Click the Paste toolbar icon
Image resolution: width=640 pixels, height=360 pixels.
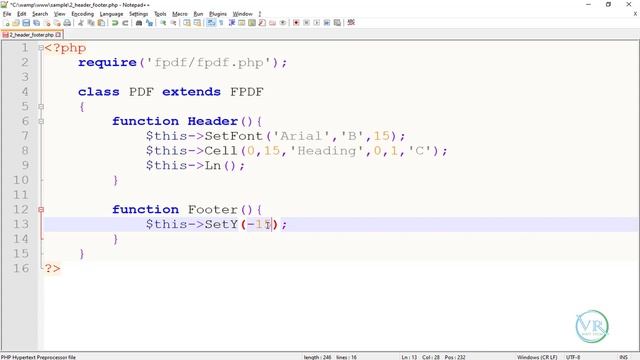(x=101, y=23)
